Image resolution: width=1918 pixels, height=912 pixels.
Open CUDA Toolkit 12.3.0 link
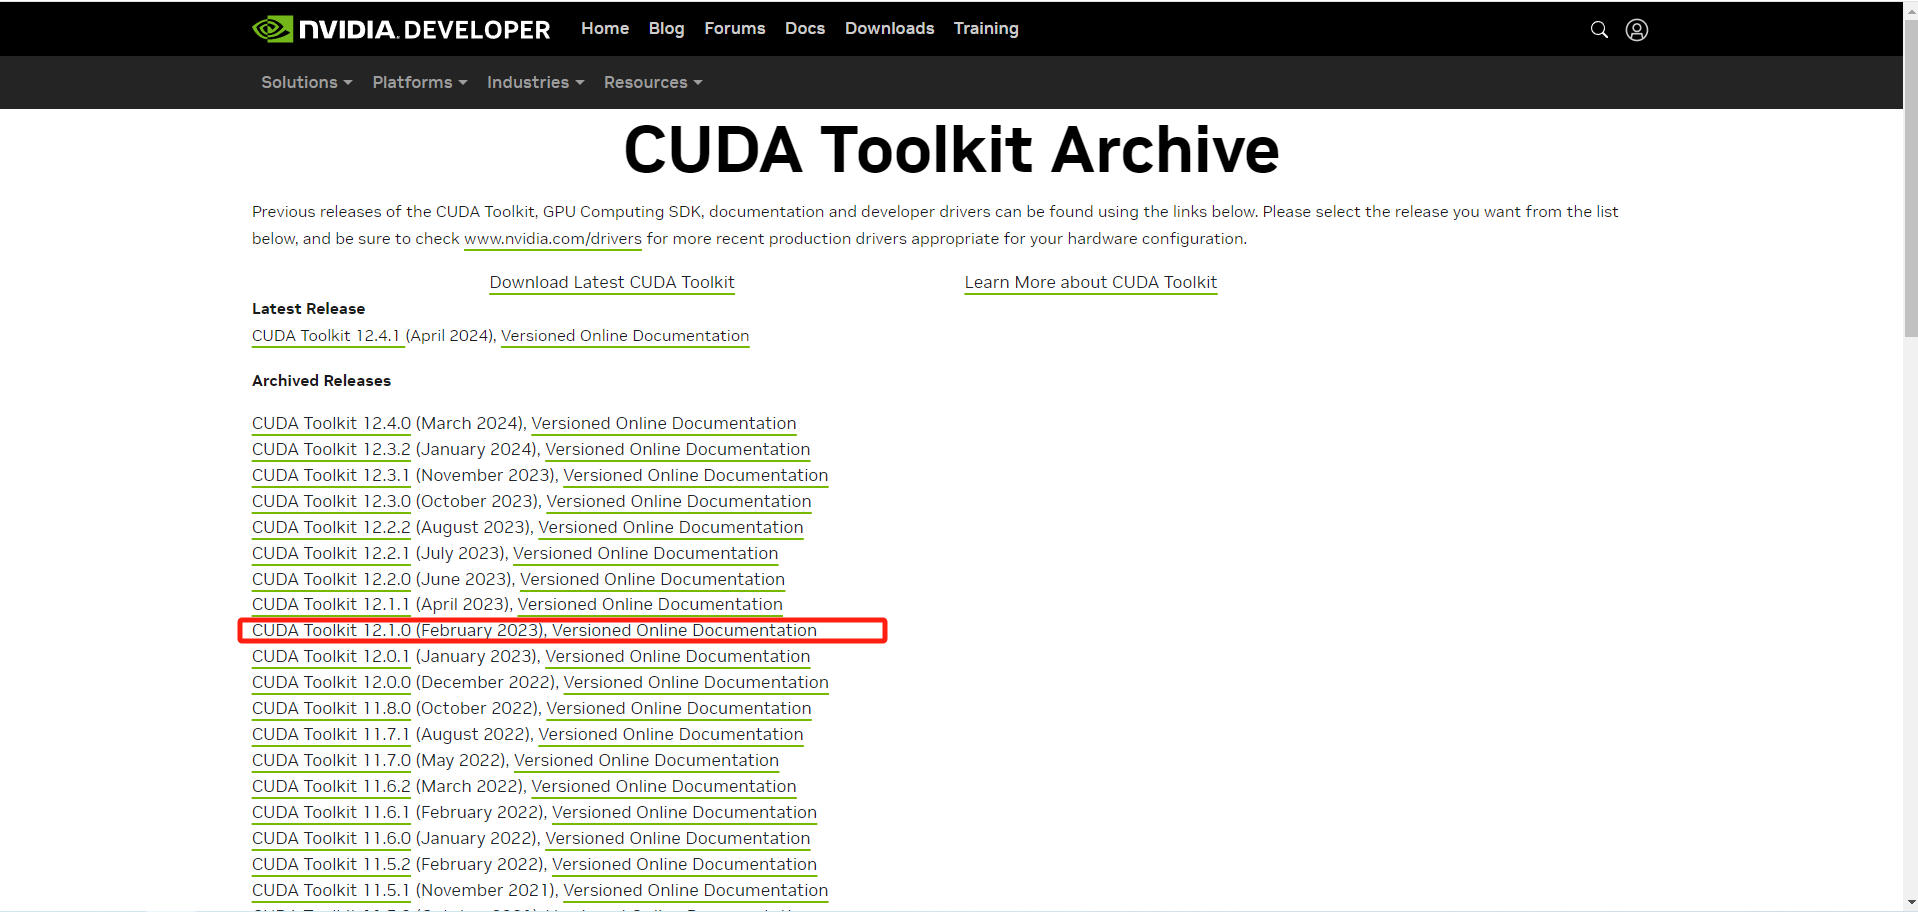331,502
